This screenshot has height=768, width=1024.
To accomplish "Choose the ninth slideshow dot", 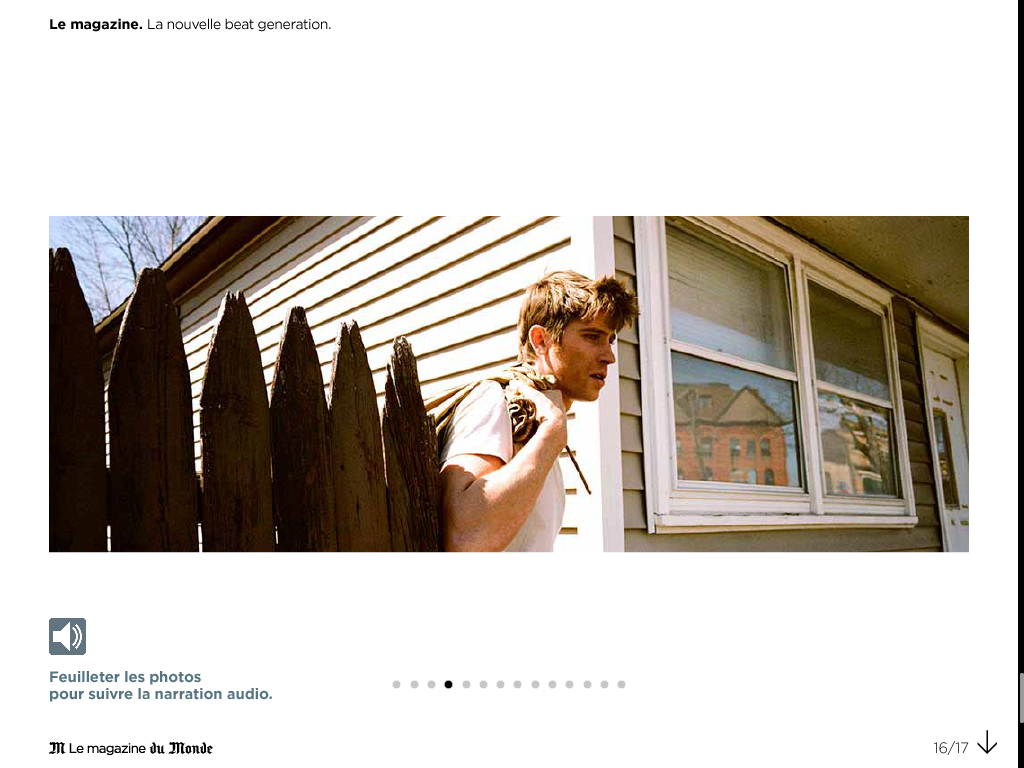I will point(536,684).
